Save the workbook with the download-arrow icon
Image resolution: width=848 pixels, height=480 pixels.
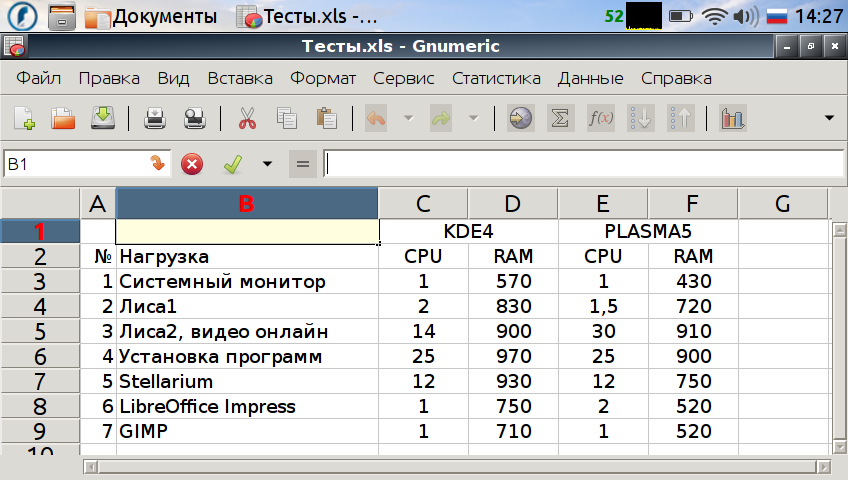click(103, 118)
